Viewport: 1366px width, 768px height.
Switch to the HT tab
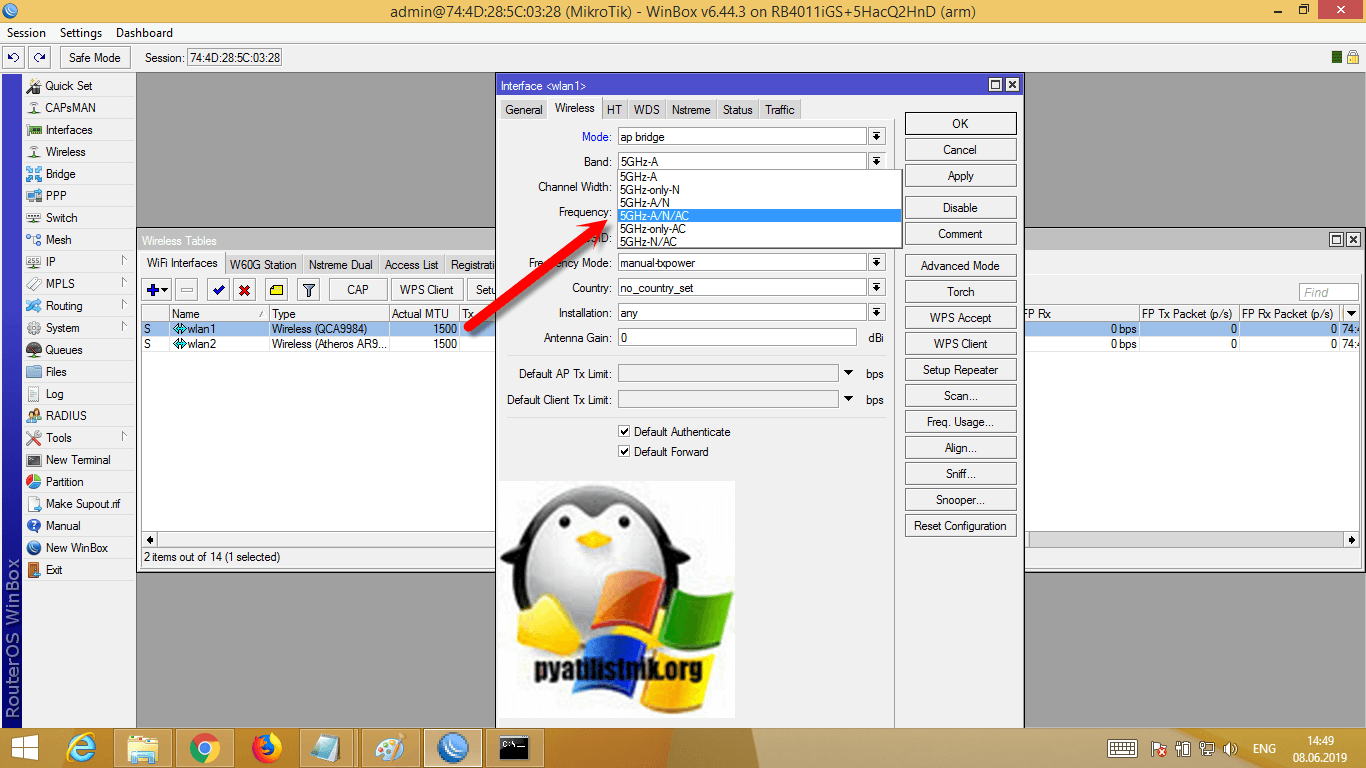coord(614,110)
